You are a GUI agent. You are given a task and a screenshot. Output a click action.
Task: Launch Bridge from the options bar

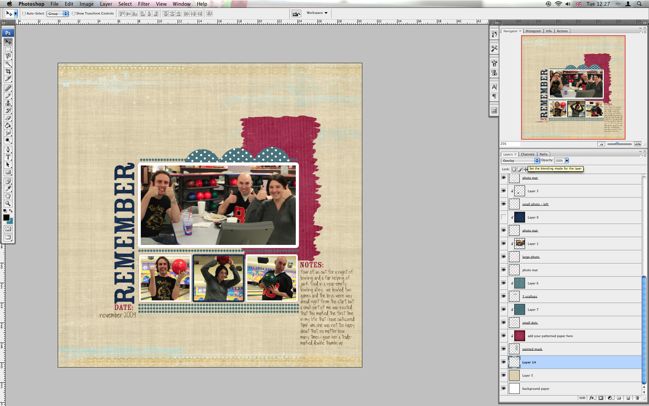click(x=296, y=14)
